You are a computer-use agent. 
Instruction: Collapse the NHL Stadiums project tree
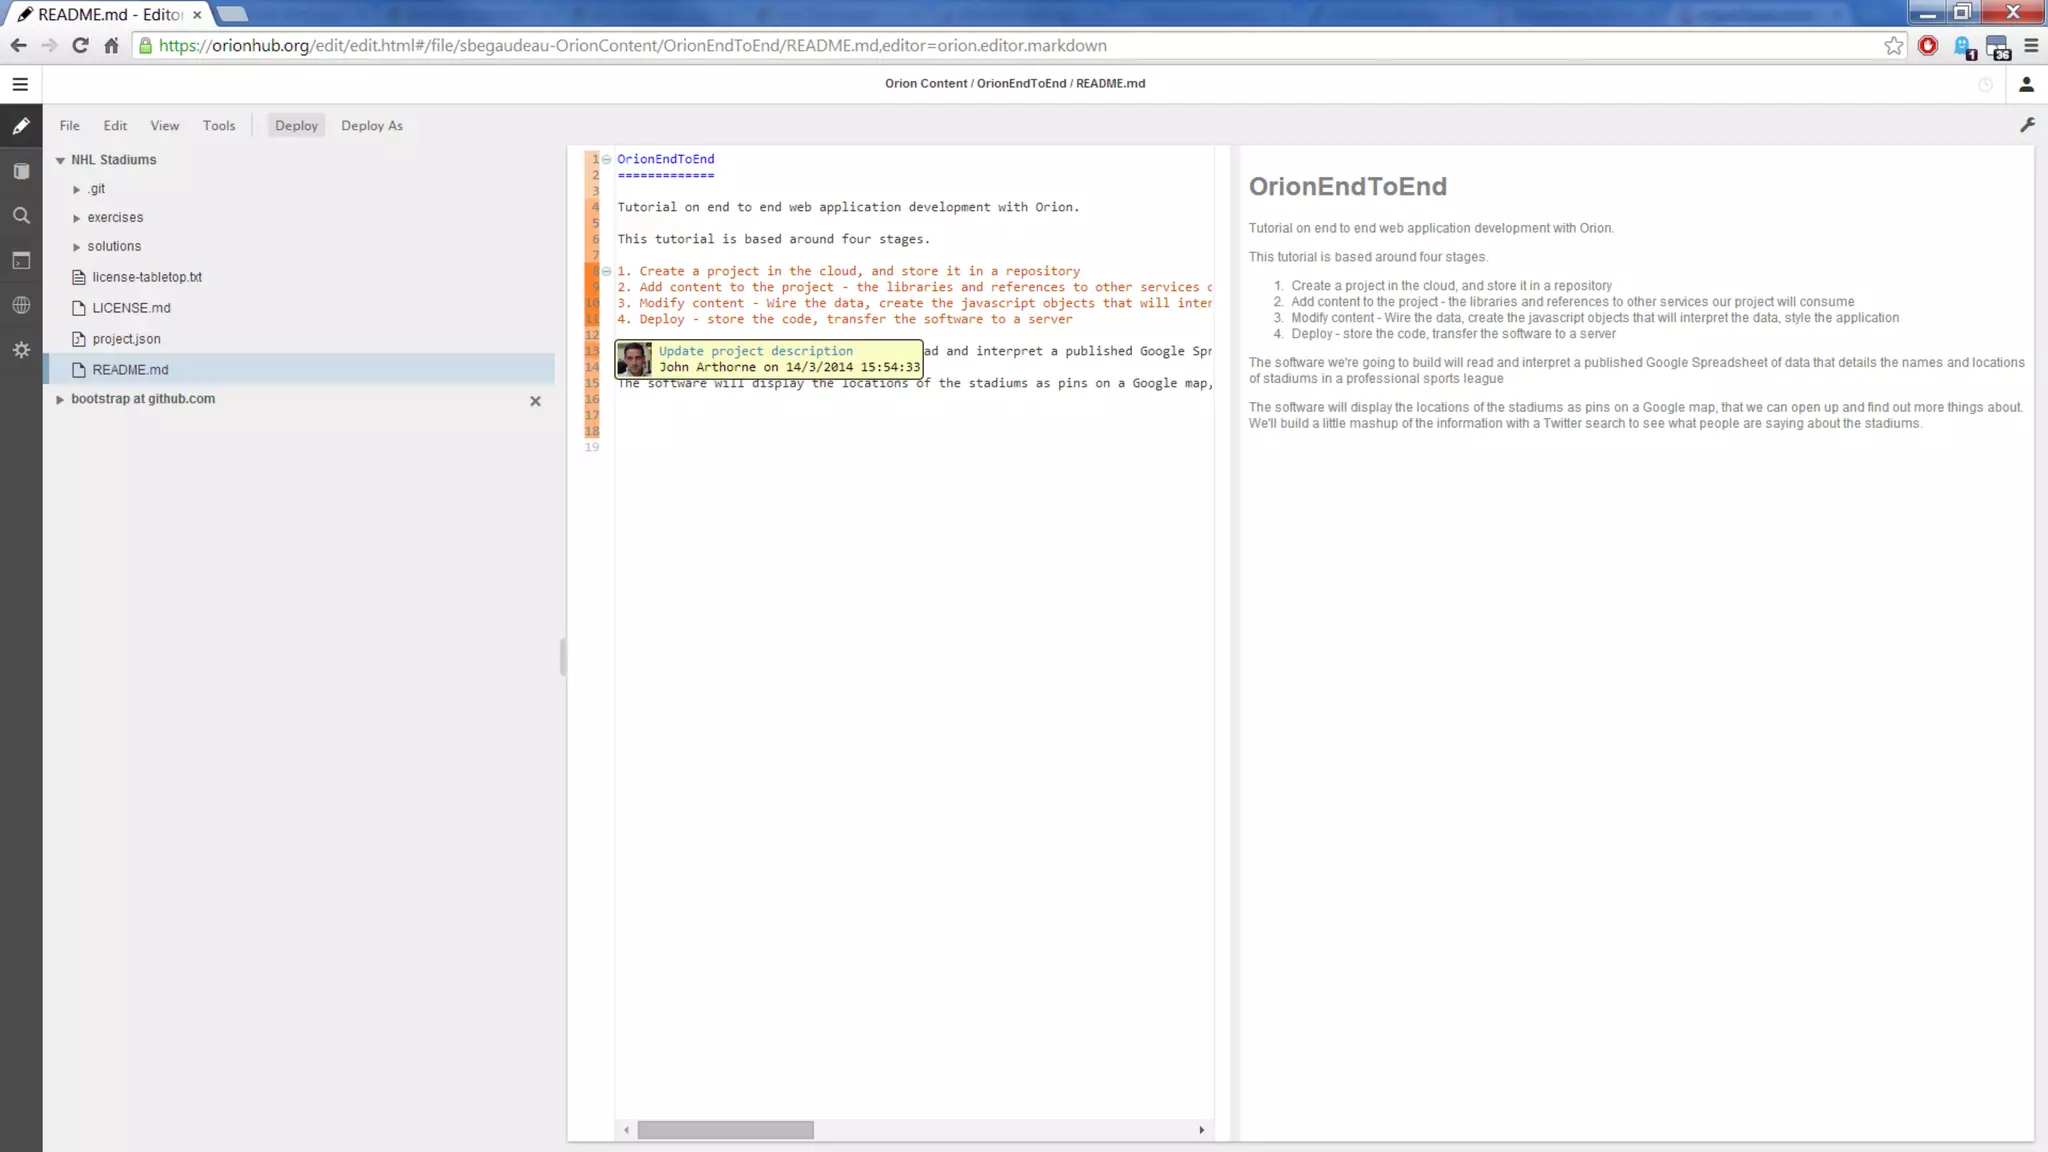[x=60, y=160]
